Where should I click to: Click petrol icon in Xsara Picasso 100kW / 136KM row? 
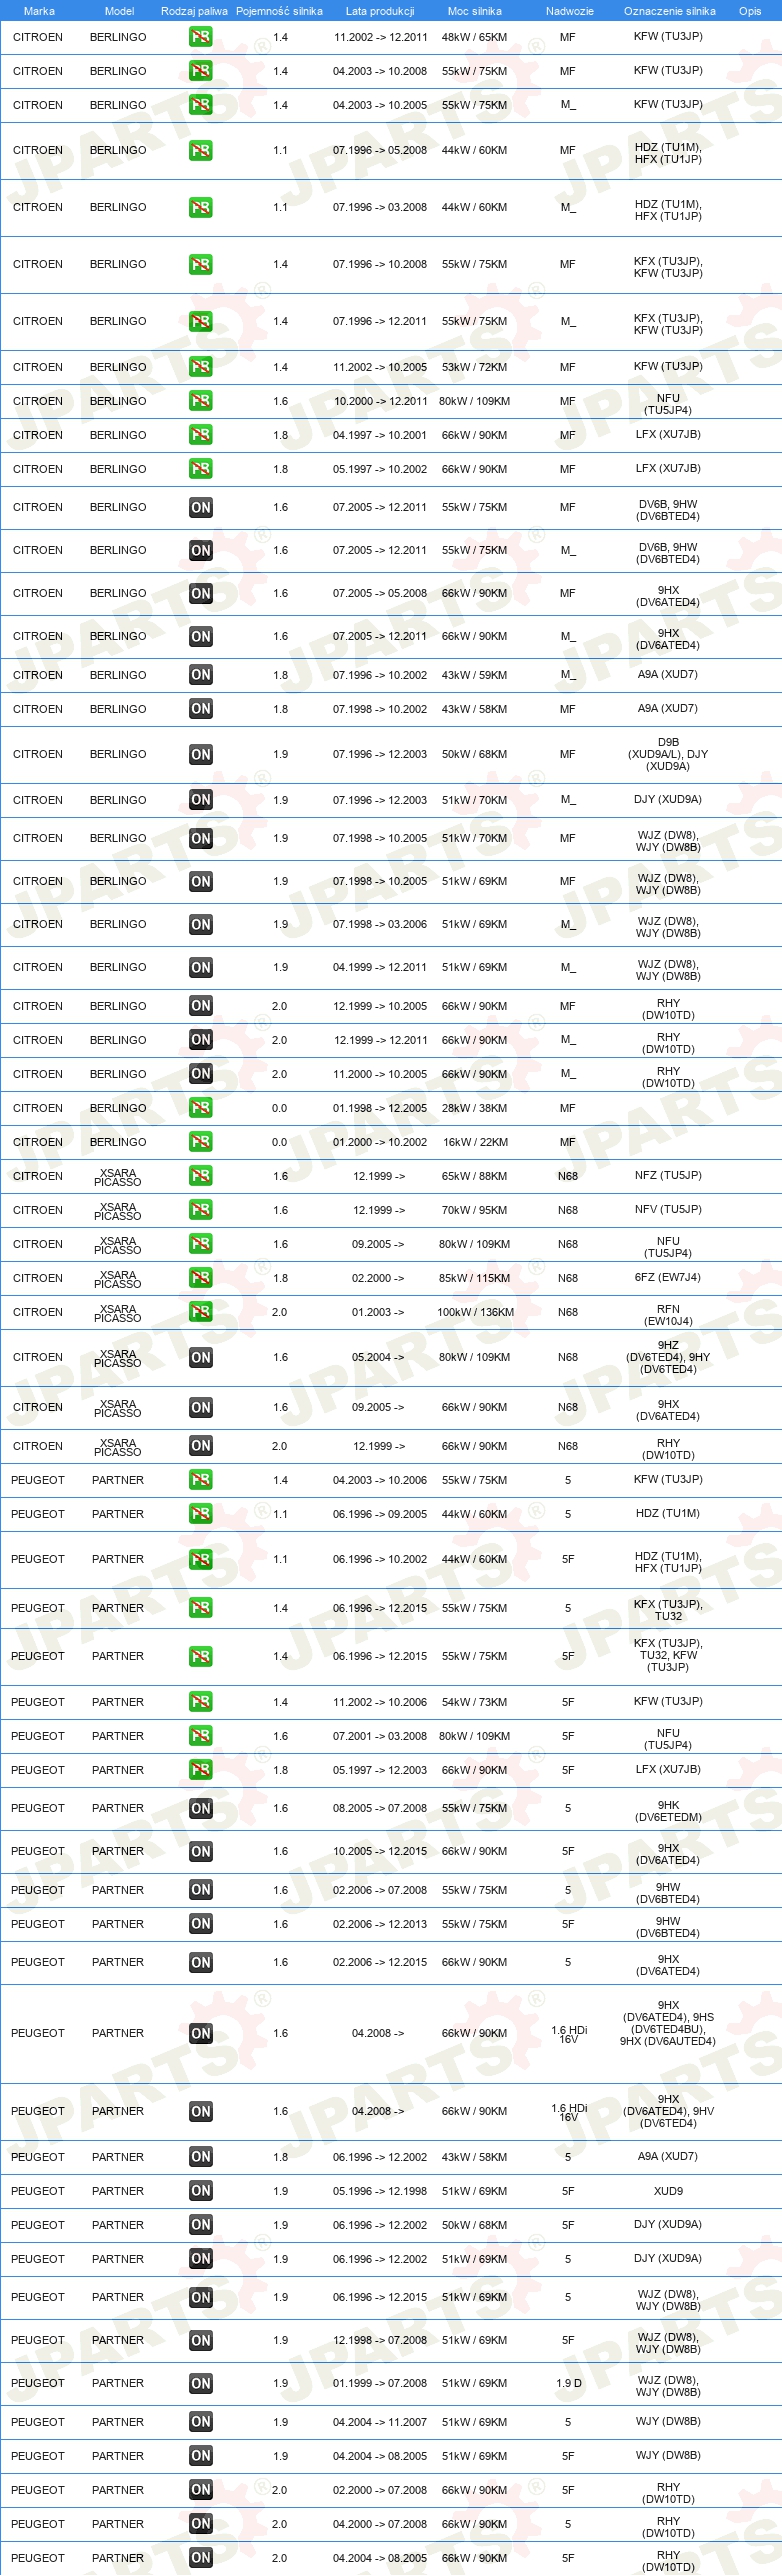pos(201,1312)
